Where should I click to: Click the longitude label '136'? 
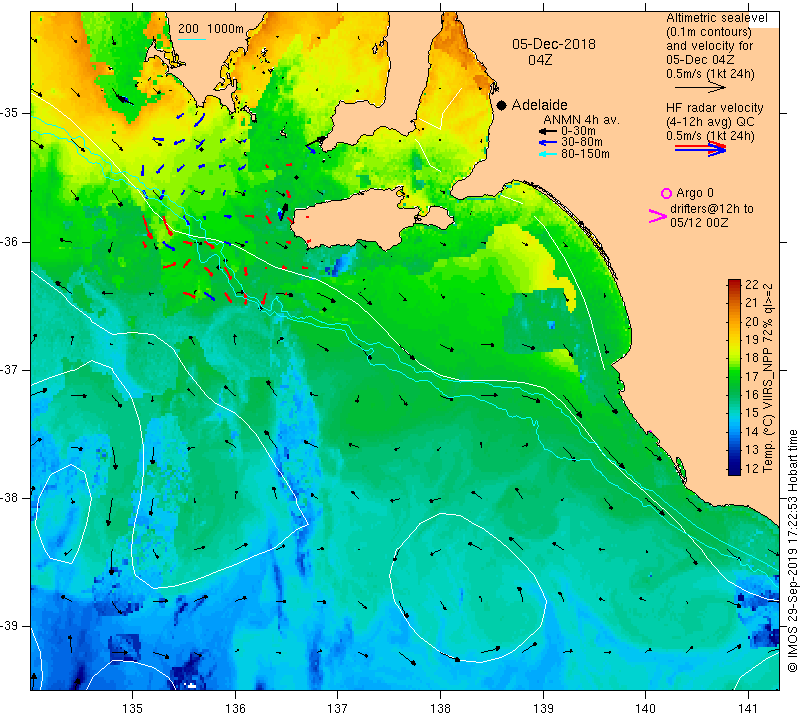[235, 708]
